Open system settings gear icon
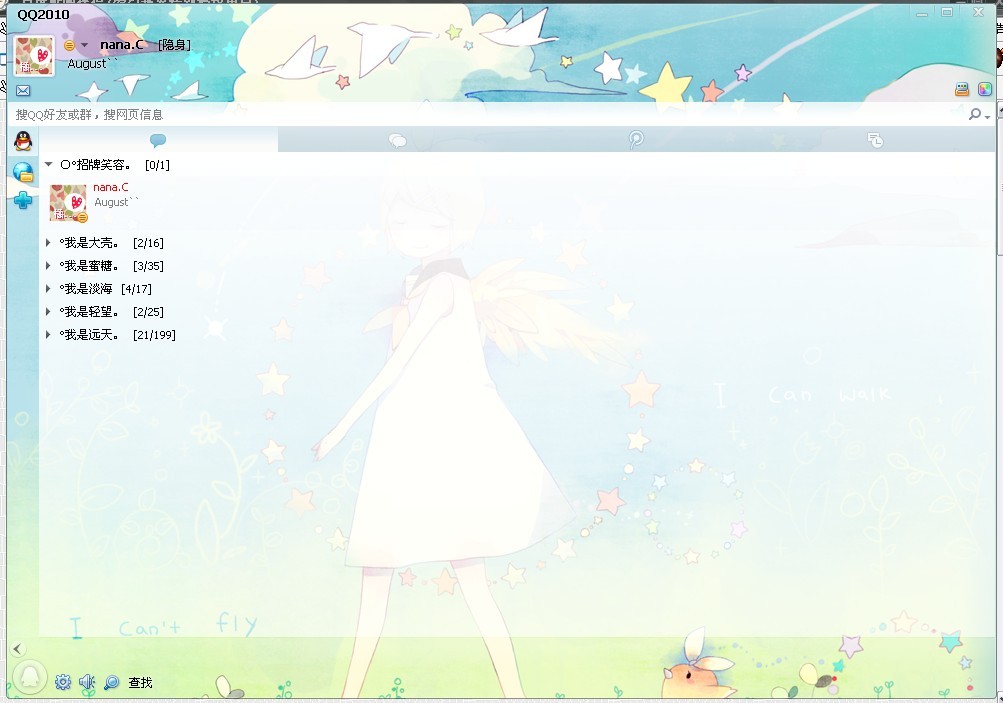The height and width of the screenshot is (703, 1003). [x=63, y=682]
